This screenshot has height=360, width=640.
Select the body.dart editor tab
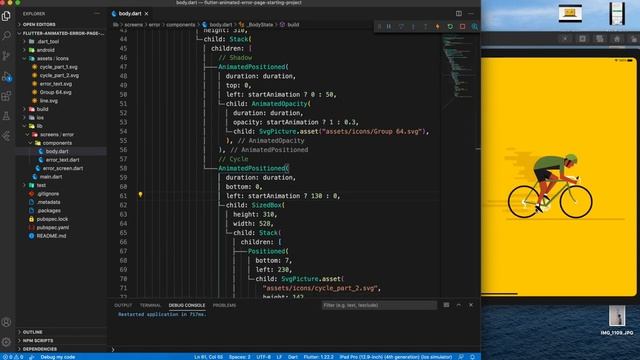coord(130,13)
